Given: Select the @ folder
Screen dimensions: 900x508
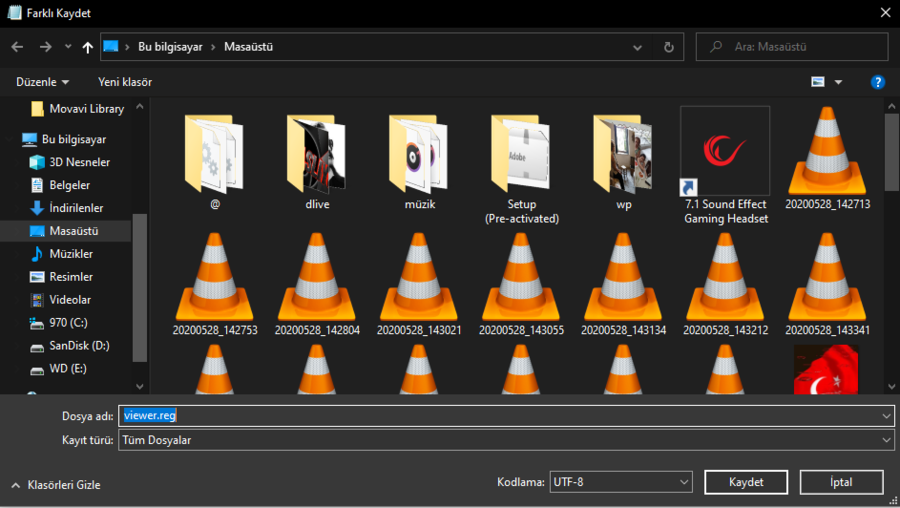Looking at the screenshot, I should [x=215, y=161].
